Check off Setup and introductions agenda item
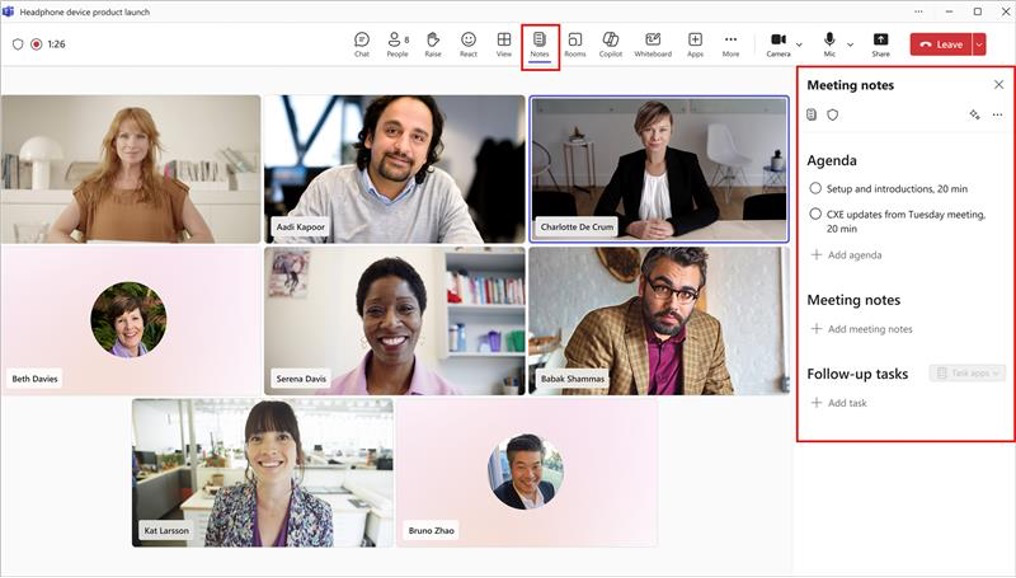The image size is (1016, 578). coord(815,188)
